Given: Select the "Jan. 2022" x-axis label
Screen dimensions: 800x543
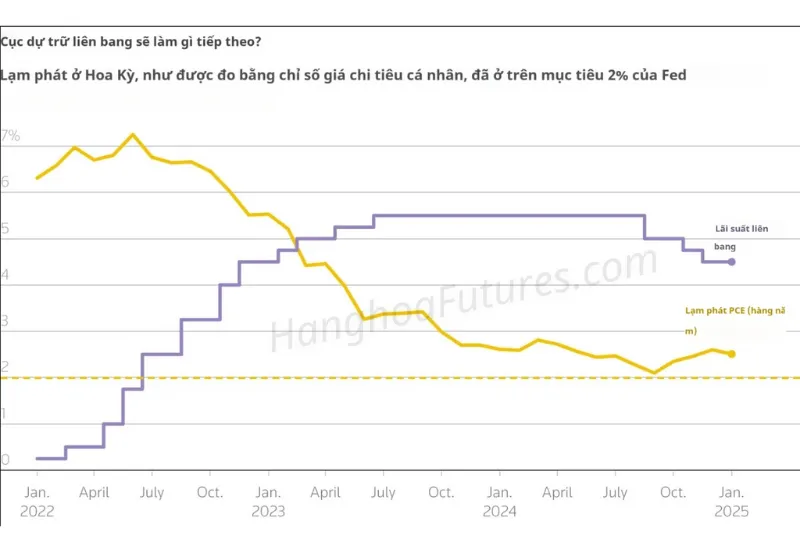Looking at the screenshot, I should coord(35,501).
